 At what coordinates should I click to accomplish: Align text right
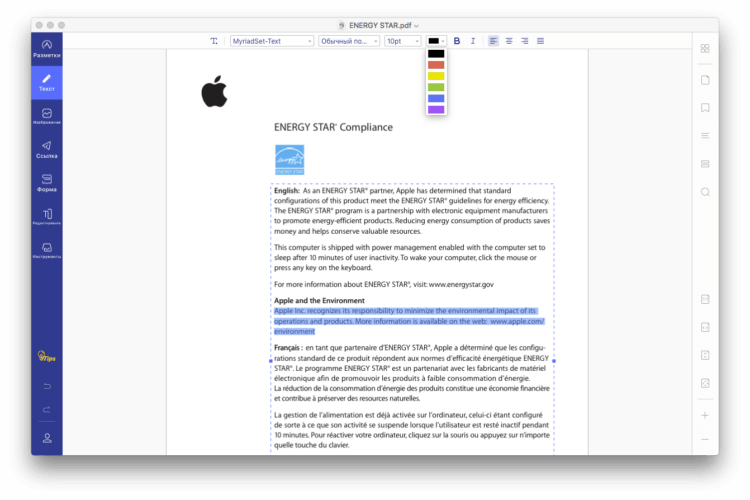pos(525,41)
